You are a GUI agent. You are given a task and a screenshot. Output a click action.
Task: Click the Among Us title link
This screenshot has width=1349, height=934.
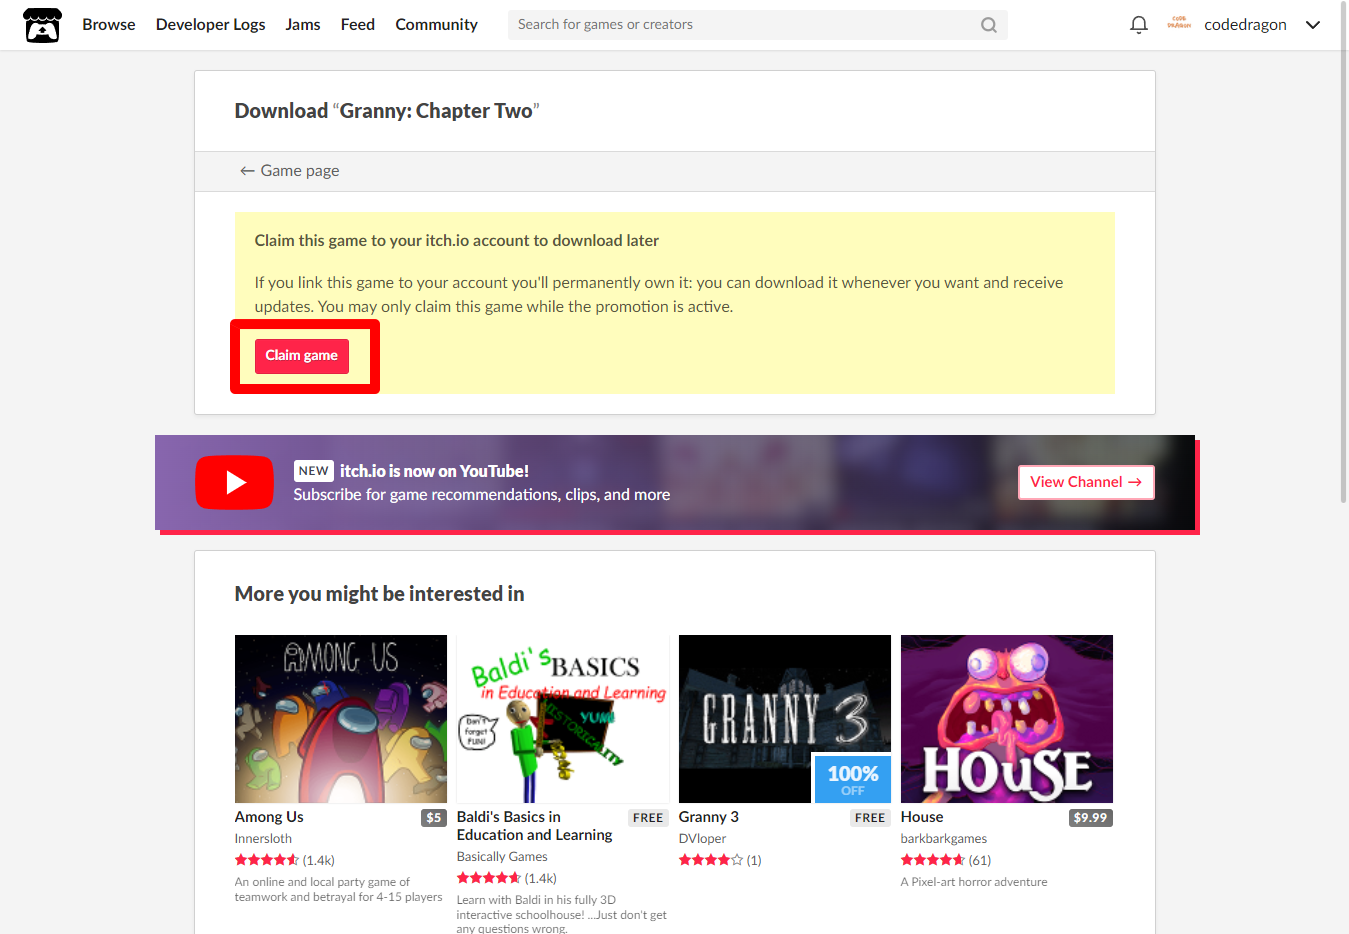[269, 817]
